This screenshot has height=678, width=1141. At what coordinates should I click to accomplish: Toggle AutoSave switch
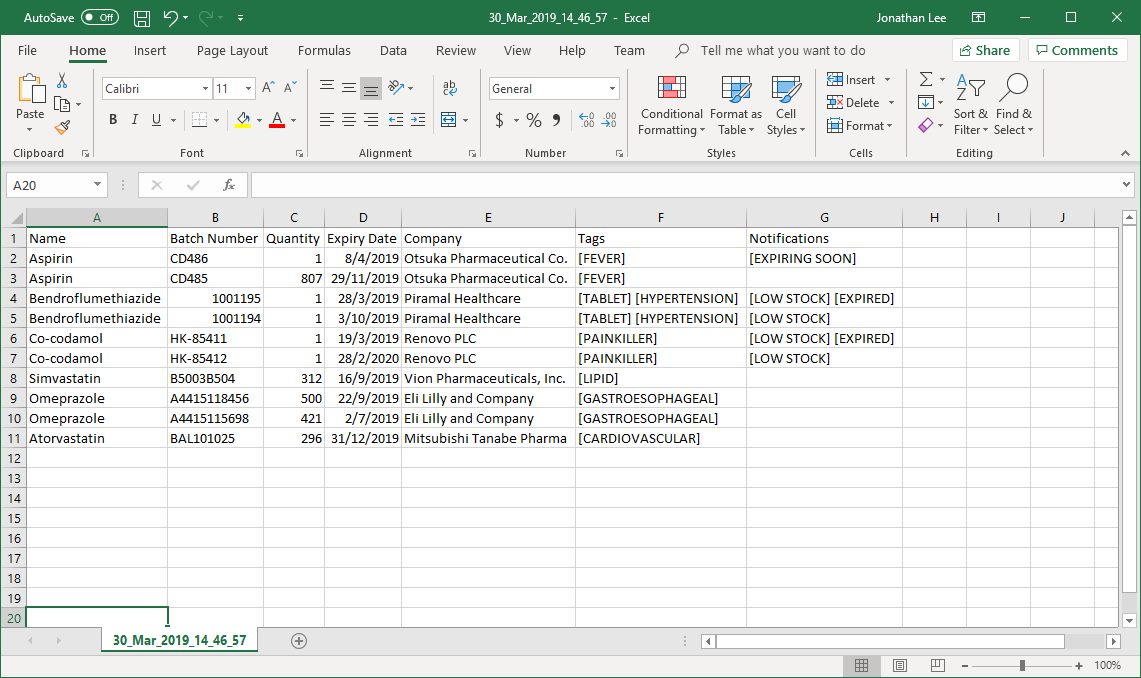pos(100,17)
